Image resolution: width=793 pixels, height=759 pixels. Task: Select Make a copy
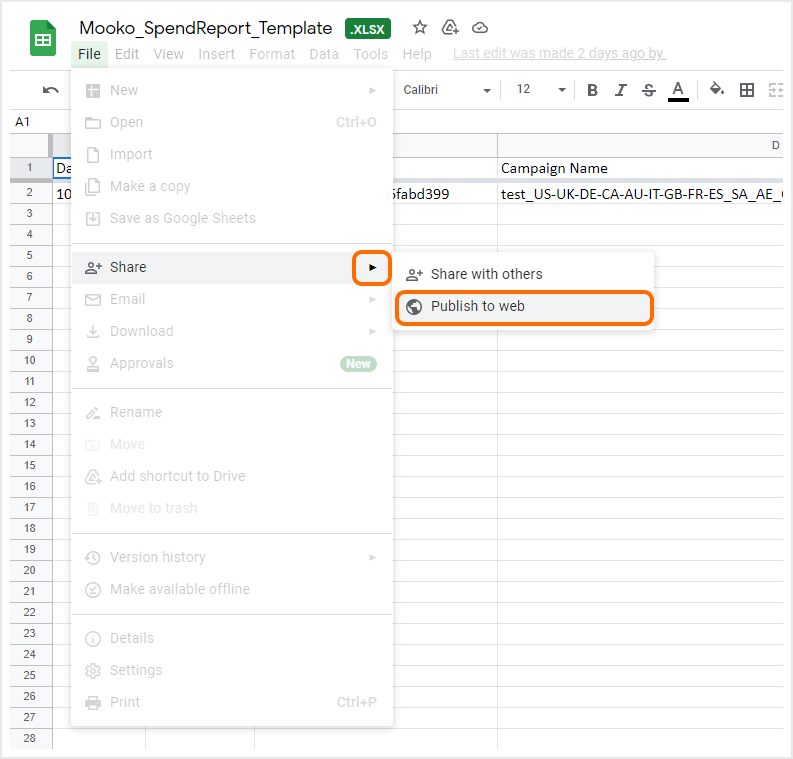click(232, 187)
